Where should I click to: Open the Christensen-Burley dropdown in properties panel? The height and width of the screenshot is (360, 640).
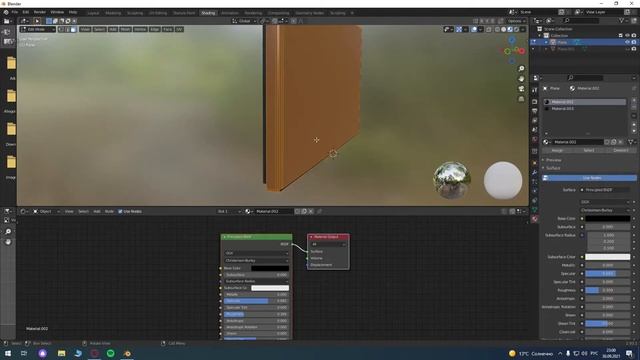pos(605,210)
